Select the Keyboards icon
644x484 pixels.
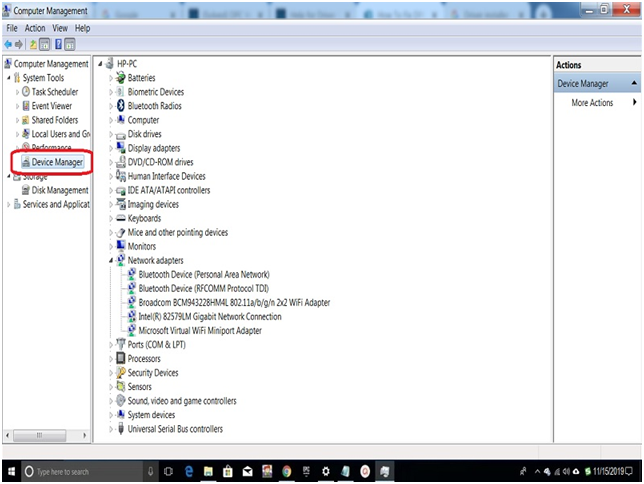pyautogui.click(x=120, y=218)
